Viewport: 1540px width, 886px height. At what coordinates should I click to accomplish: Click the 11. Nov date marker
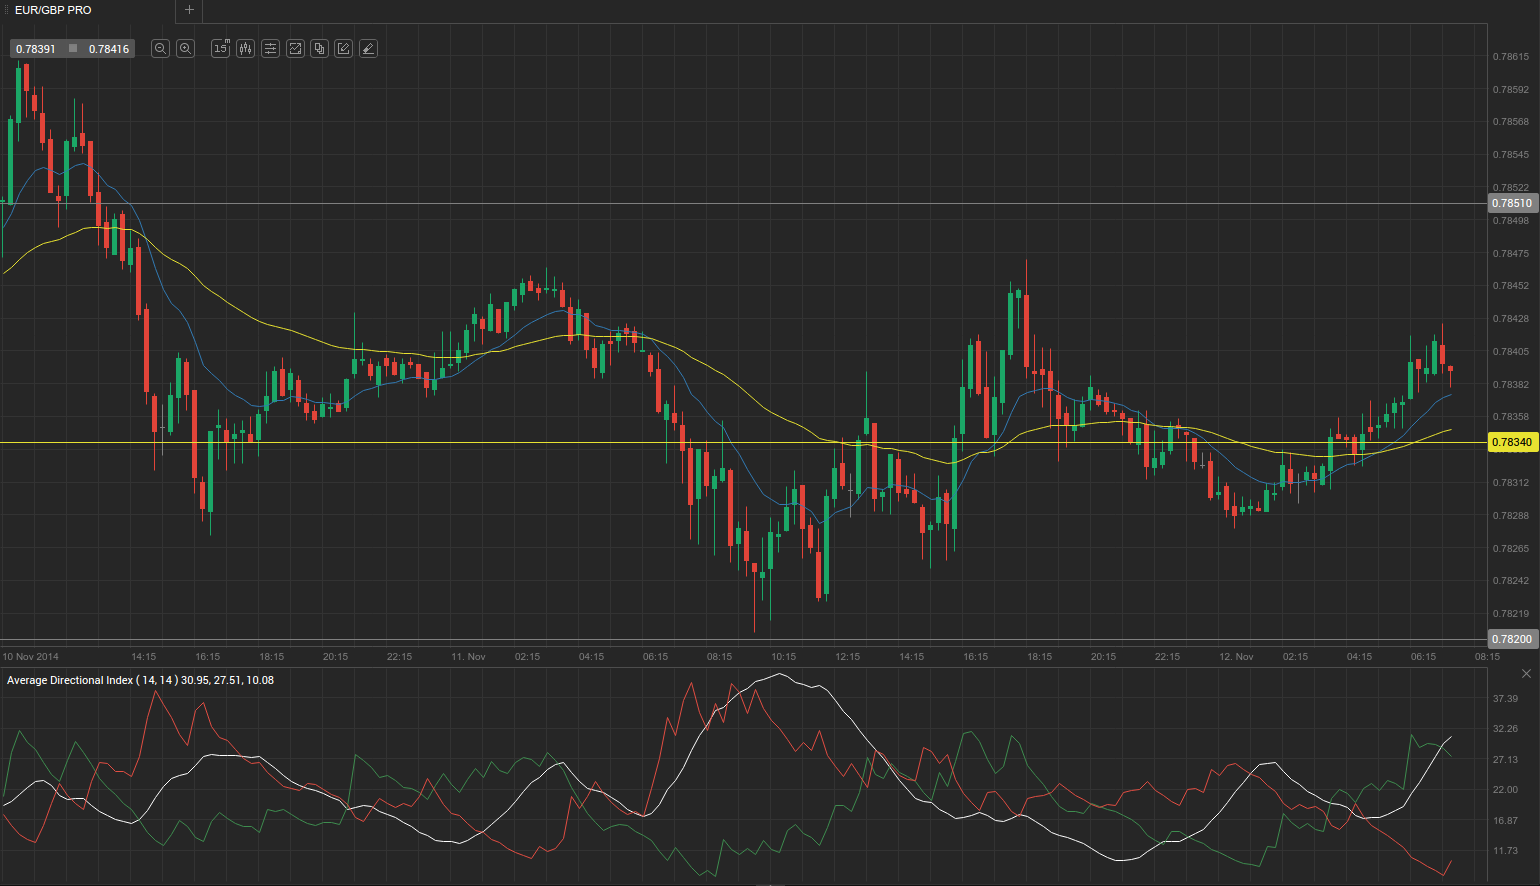point(468,657)
